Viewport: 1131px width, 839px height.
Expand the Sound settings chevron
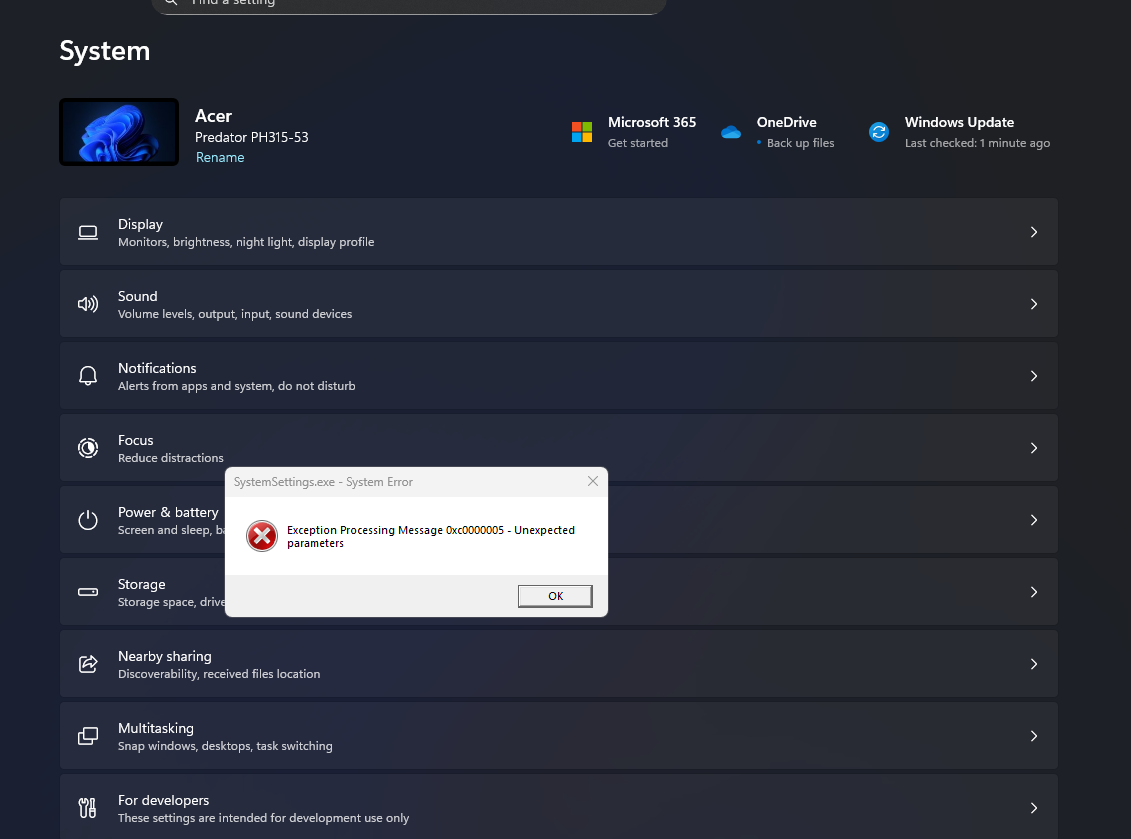click(1034, 304)
